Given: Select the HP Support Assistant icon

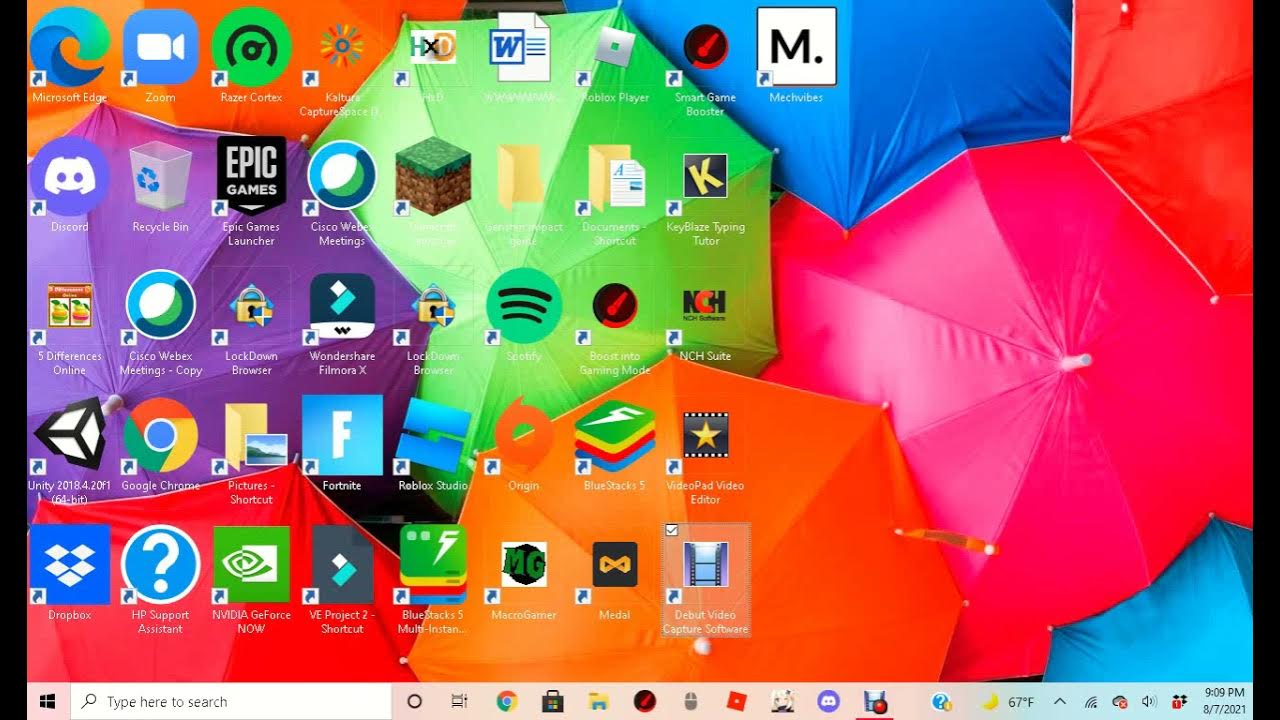Looking at the screenshot, I should (160, 565).
